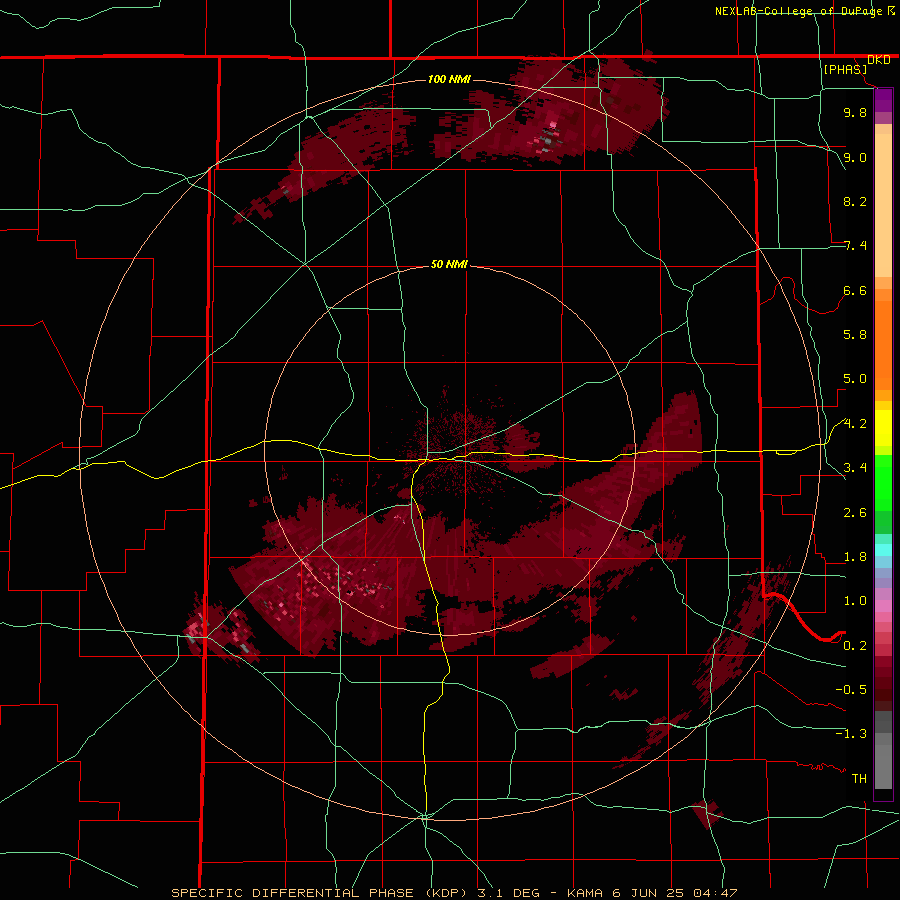Click the 6.6 scale label

pyautogui.click(x=855, y=290)
